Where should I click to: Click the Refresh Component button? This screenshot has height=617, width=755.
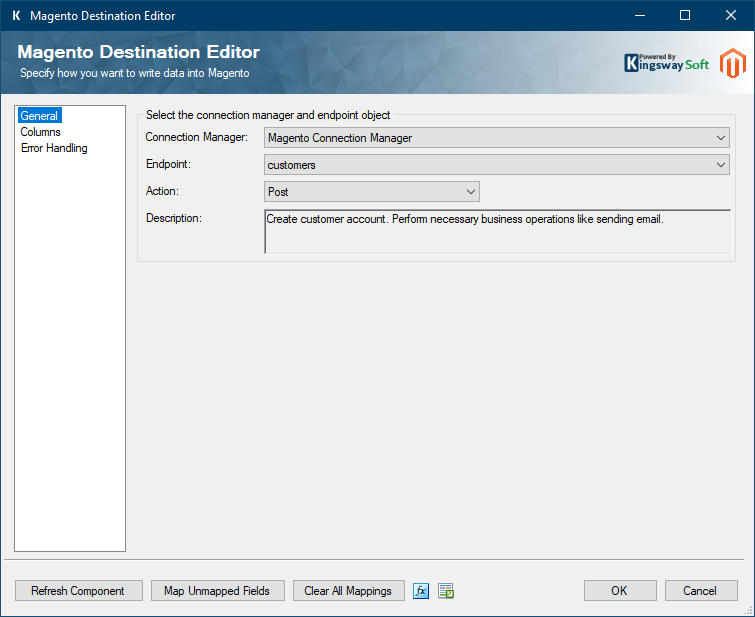pos(78,591)
